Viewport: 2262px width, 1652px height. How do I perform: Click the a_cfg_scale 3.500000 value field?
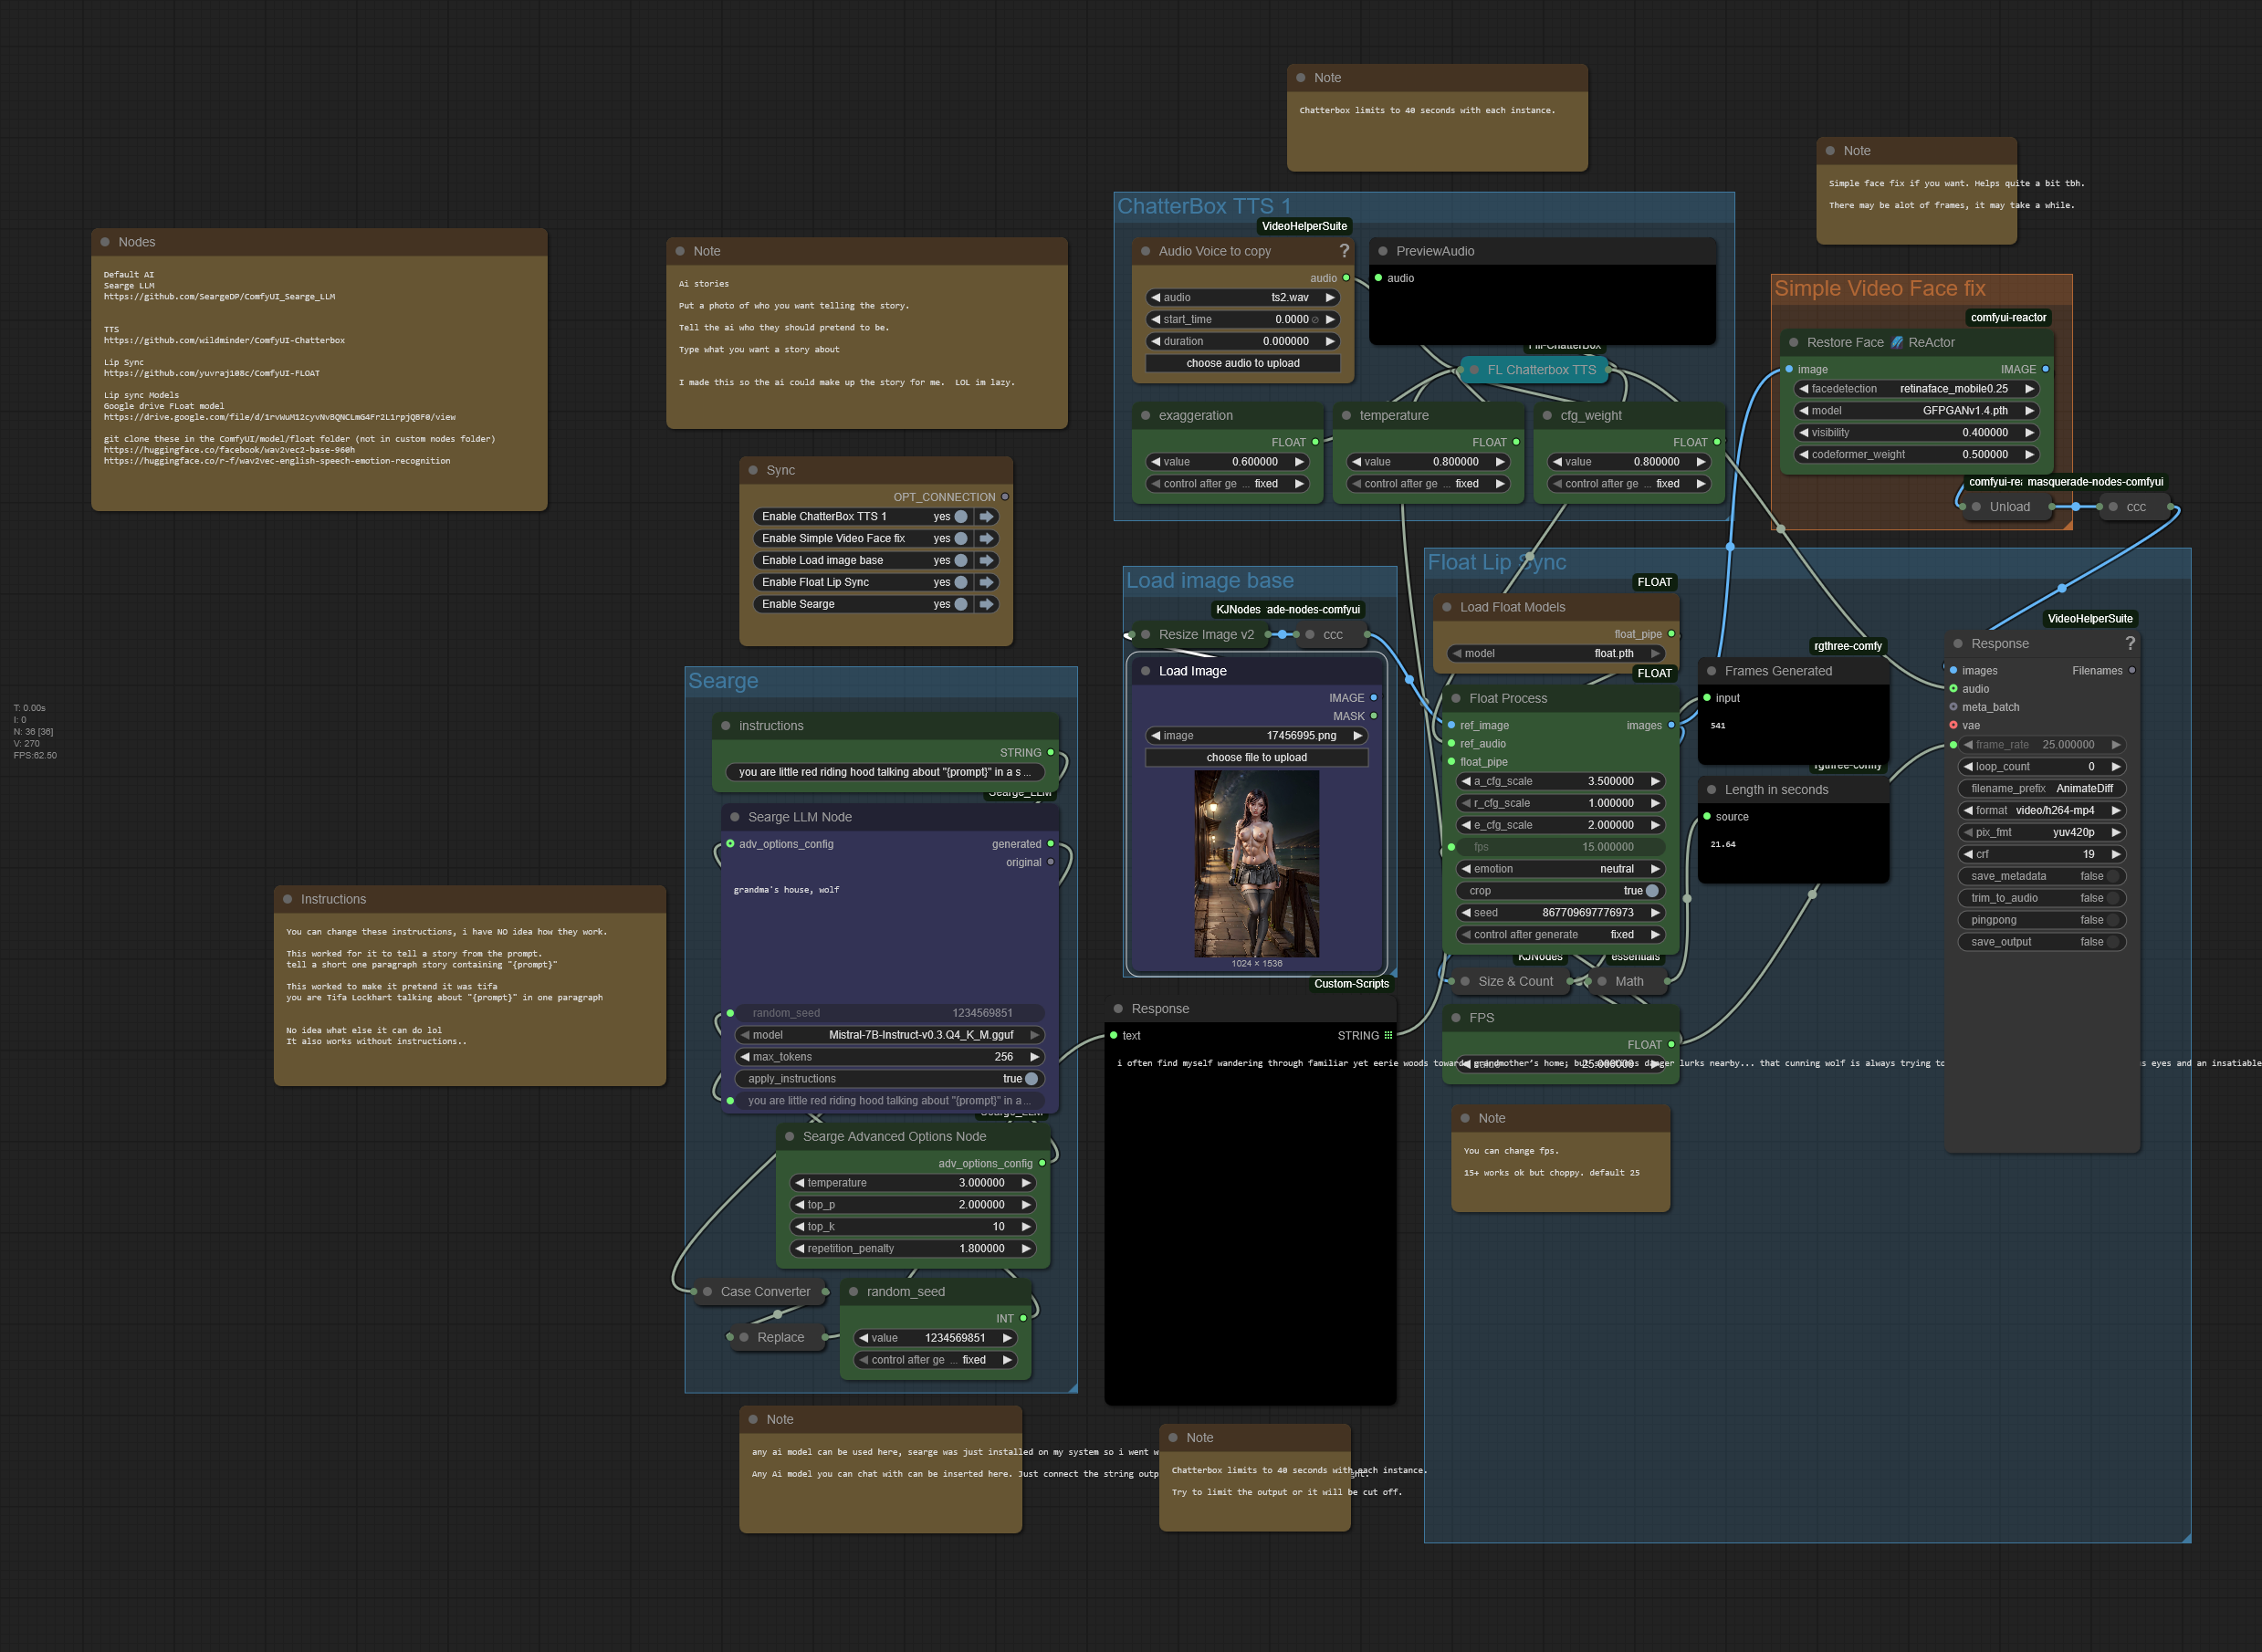1560,782
